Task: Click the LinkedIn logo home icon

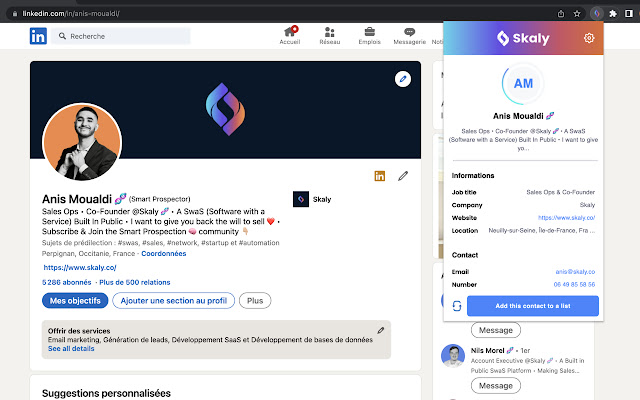Action: coord(38,36)
